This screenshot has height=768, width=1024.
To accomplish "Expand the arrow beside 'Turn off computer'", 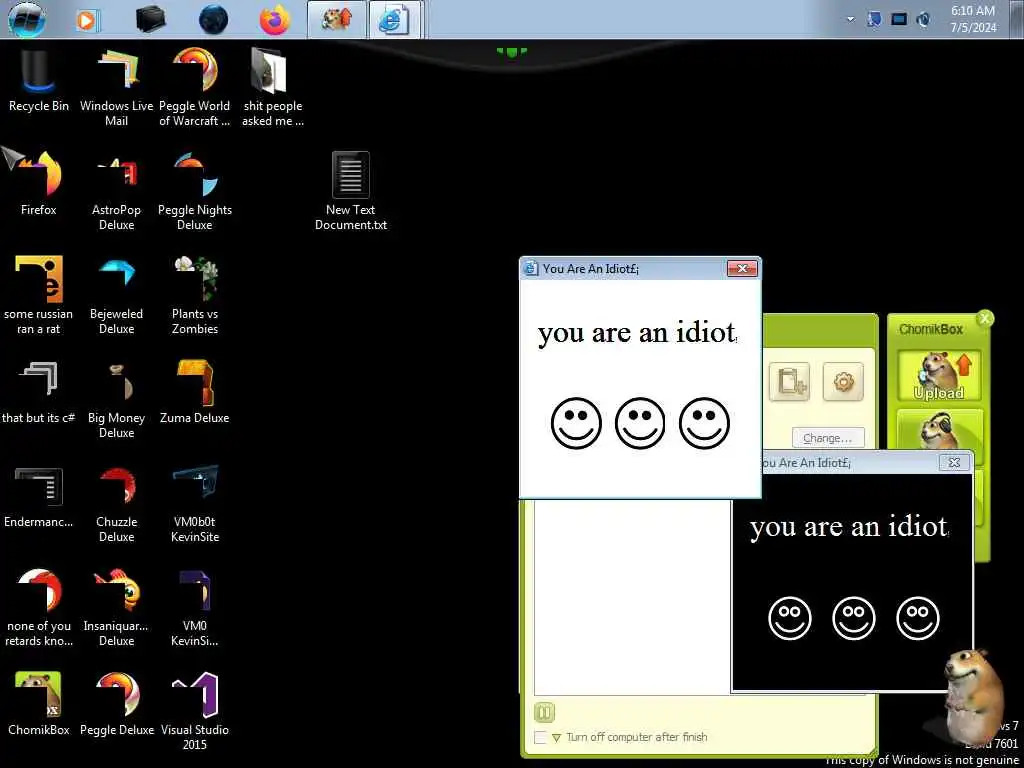I will coord(556,738).
